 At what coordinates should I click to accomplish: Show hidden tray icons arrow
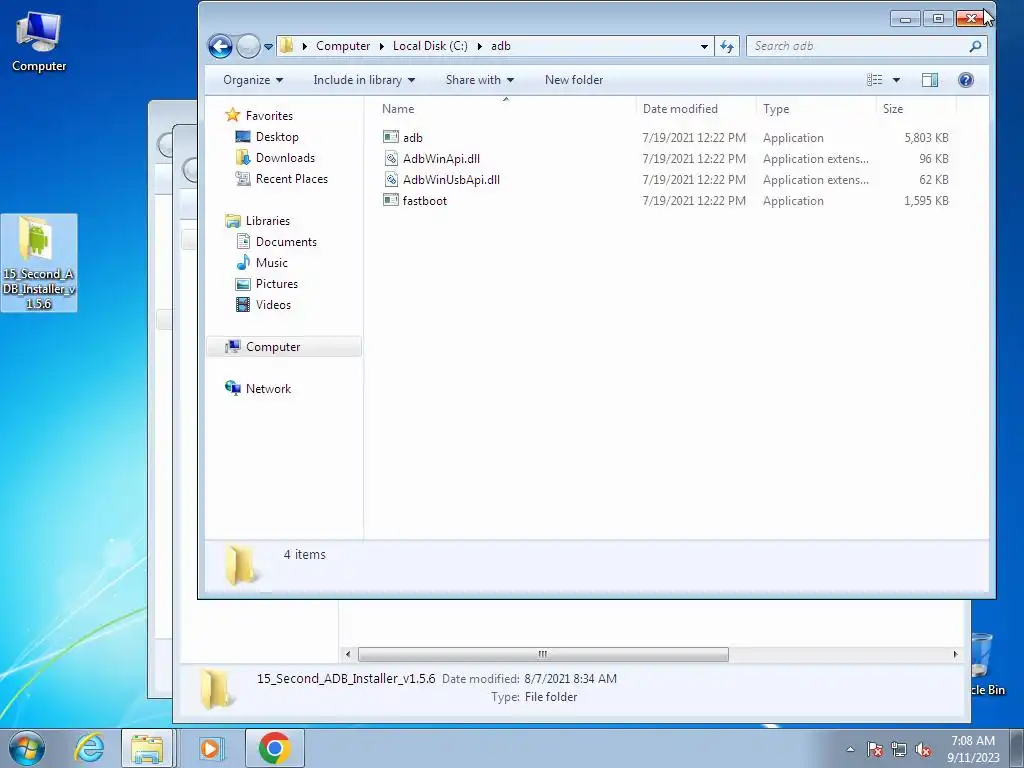tap(850, 749)
